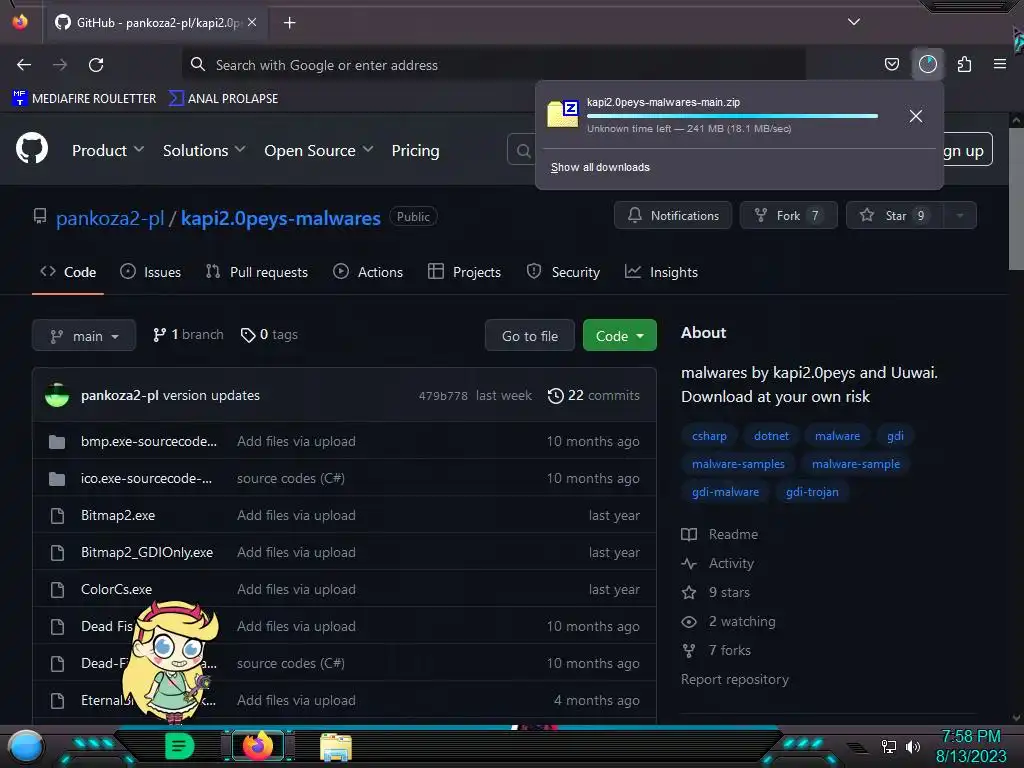The width and height of the screenshot is (1024, 768).
Task: Cancel the kapi2.0peys-malwares-main.zip download
Action: coord(916,116)
